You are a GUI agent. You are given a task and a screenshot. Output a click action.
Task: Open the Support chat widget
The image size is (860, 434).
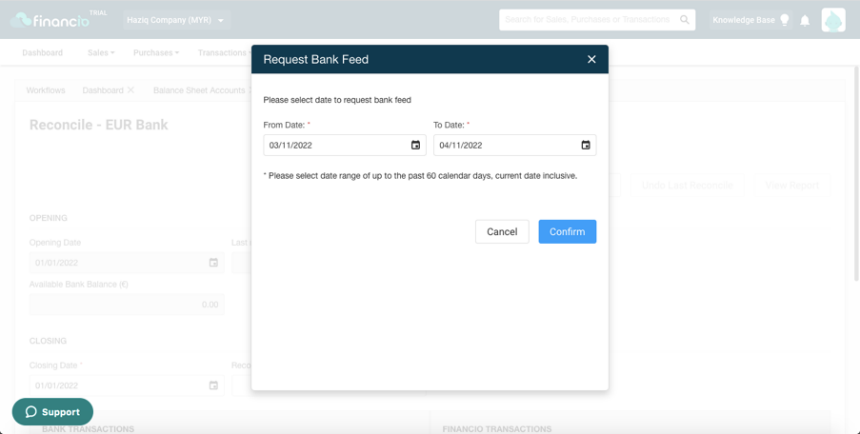(53, 412)
